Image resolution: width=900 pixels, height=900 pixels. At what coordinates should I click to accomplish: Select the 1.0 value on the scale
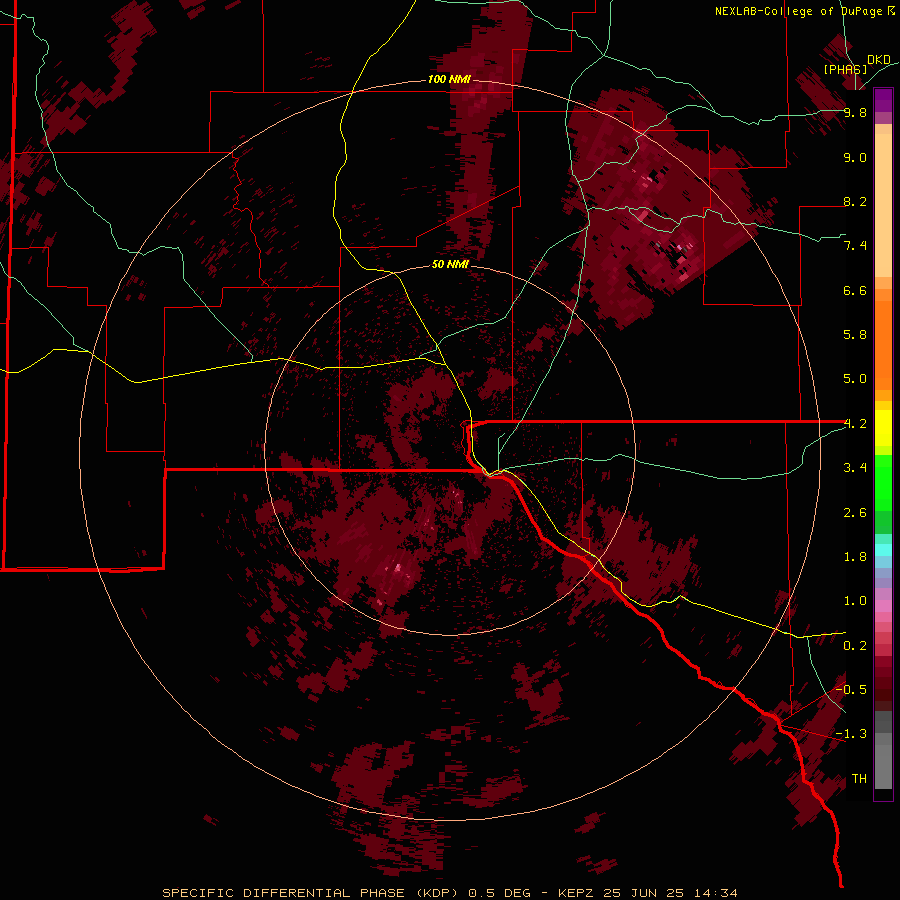[855, 601]
